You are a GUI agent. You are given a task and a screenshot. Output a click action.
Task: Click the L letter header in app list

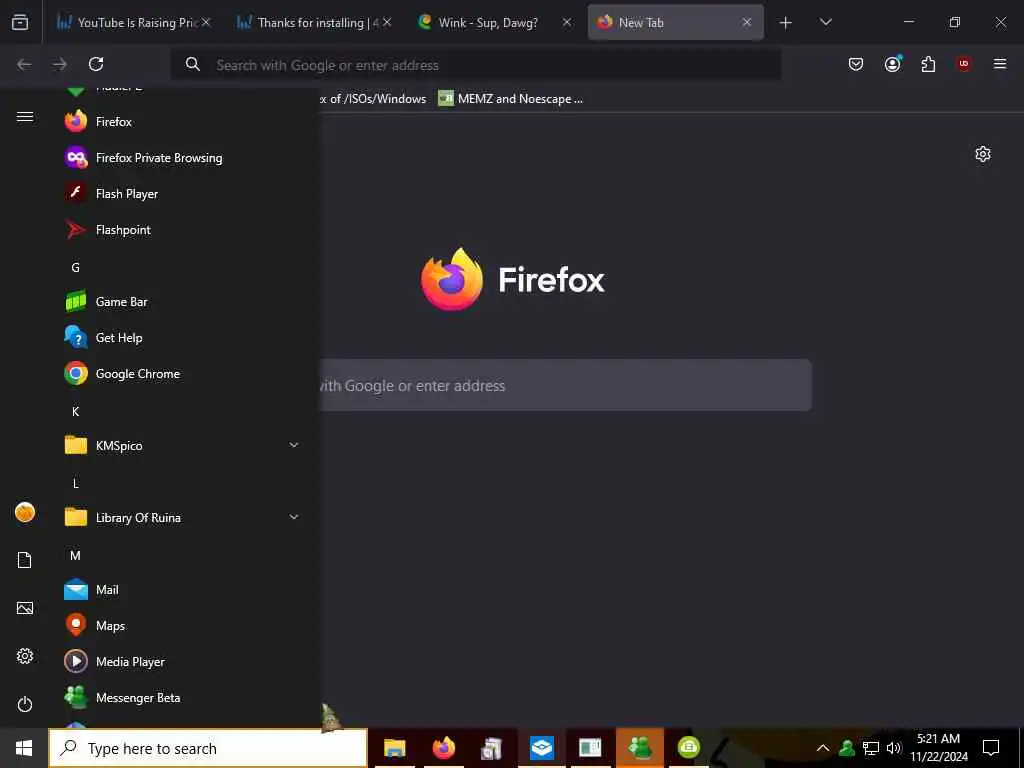[x=76, y=483]
